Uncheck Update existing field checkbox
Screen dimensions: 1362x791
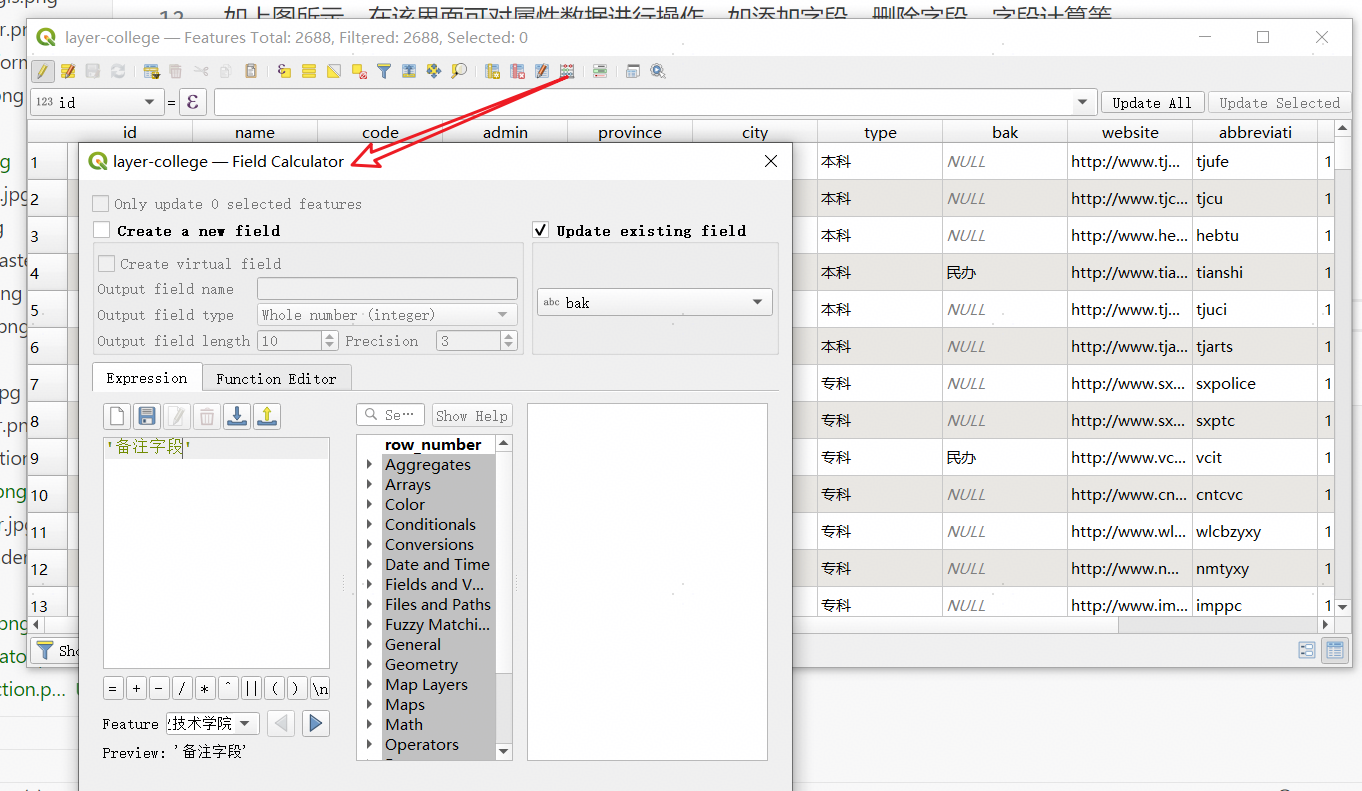tap(541, 230)
